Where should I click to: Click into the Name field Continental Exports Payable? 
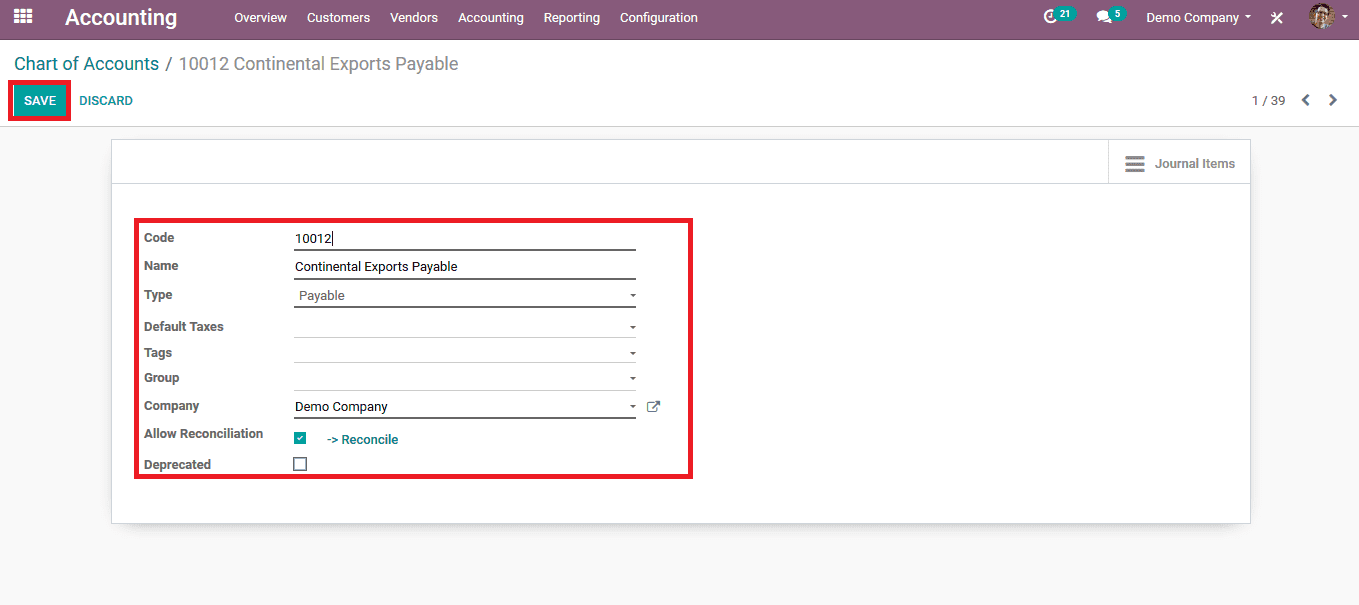click(x=465, y=267)
